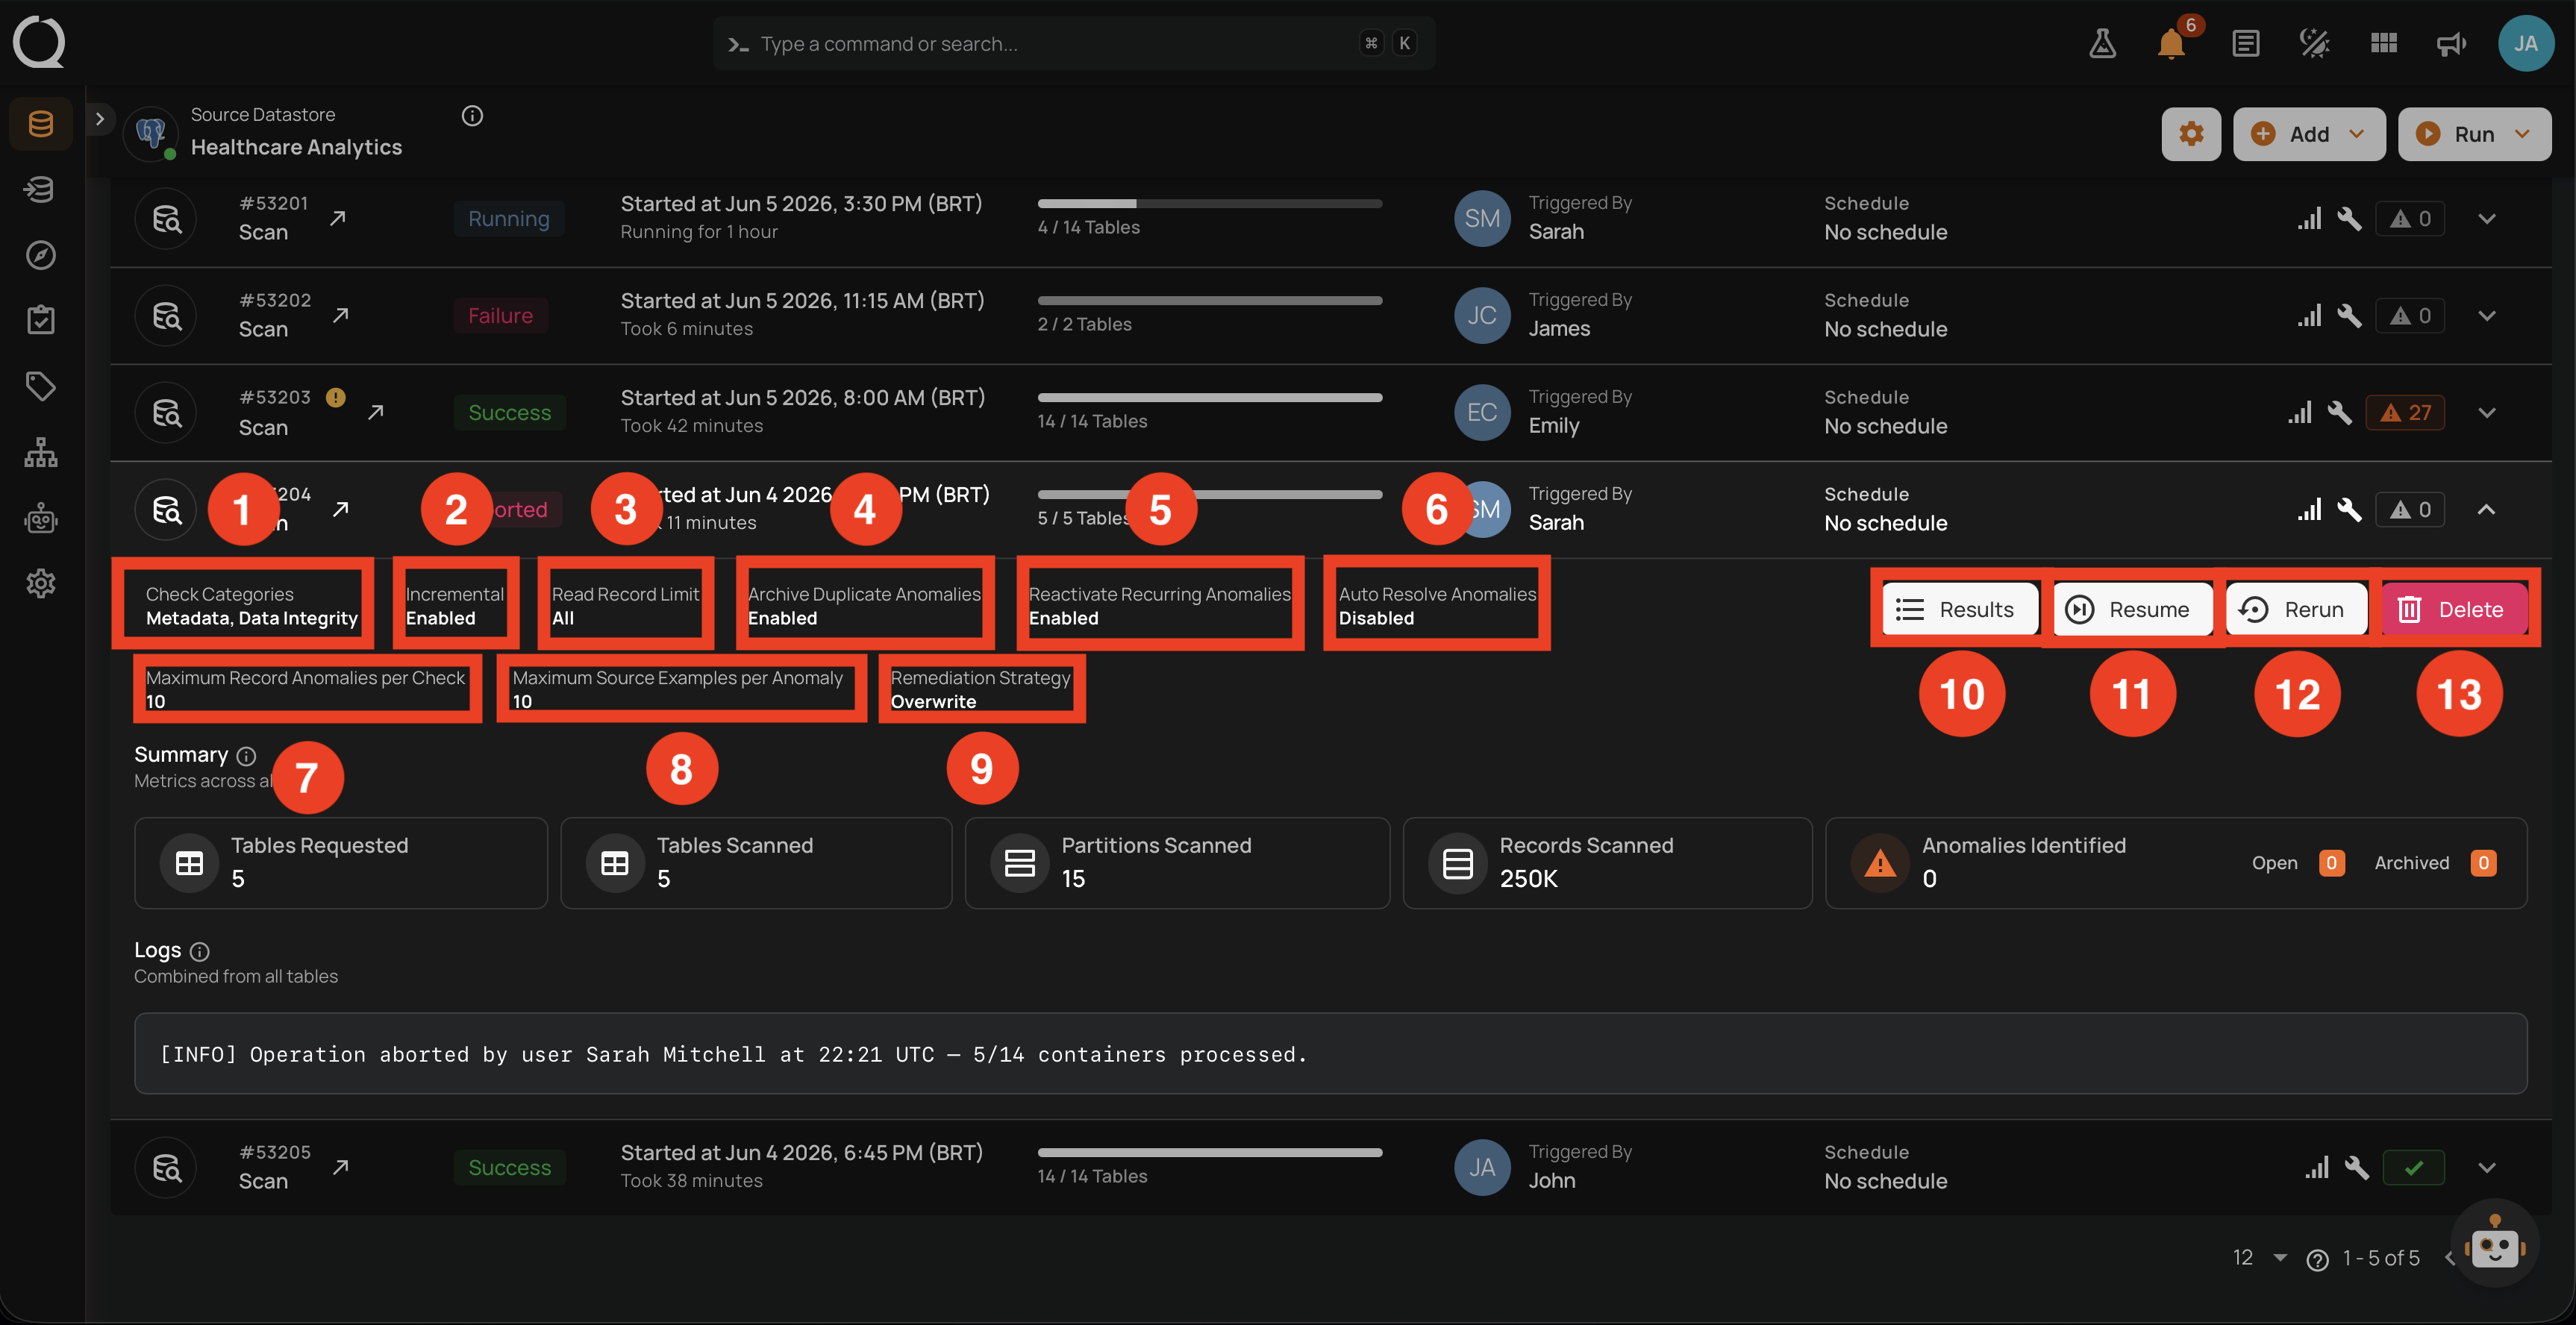Open the explore compass sidebar icon
This screenshot has width=2576, height=1325.
click(x=41, y=255)
